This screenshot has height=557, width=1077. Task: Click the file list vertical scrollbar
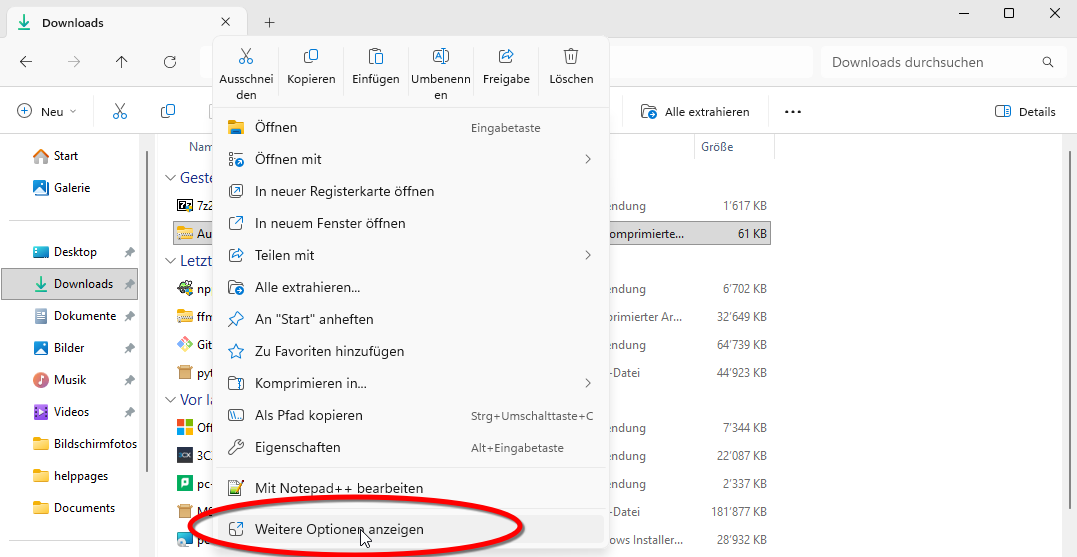(x=1068, y=330)
